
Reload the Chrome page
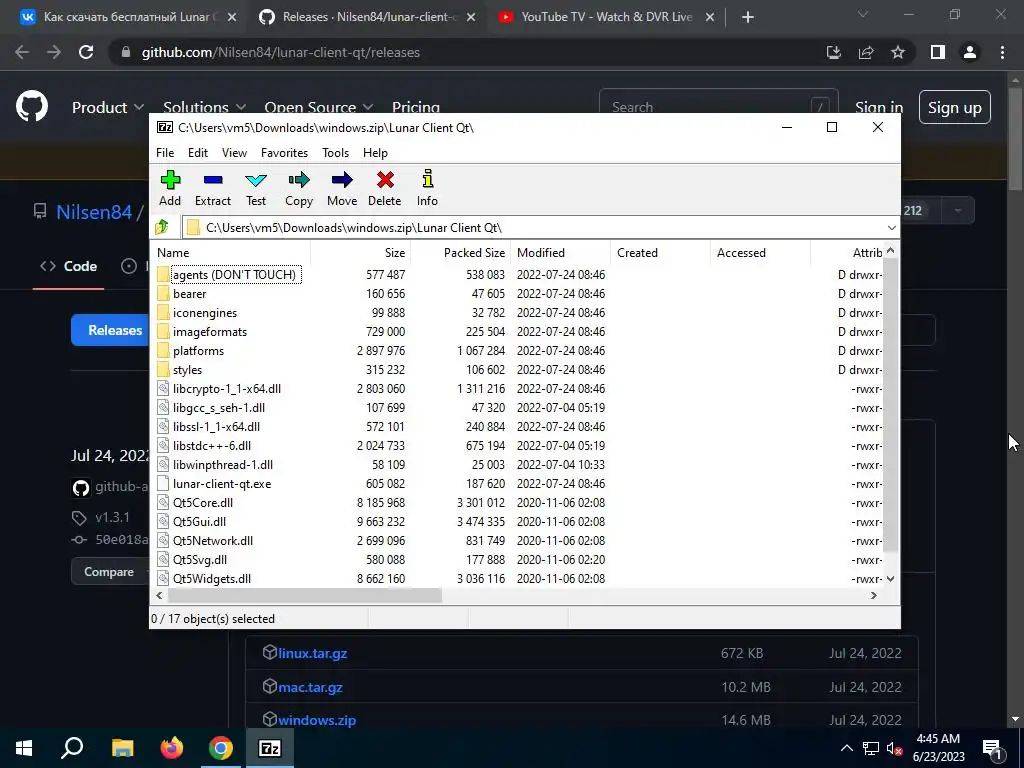(x=86, y=52)
